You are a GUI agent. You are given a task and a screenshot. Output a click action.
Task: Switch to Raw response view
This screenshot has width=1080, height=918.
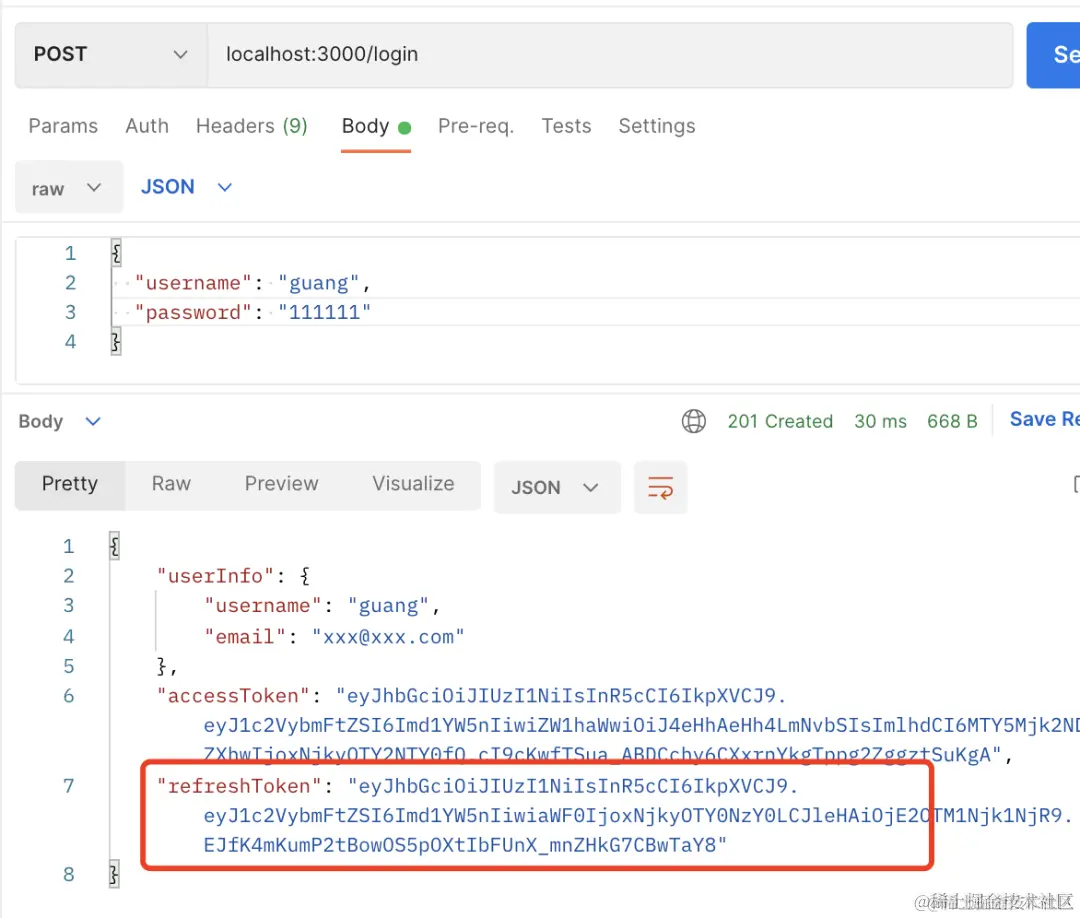point(171,483)
